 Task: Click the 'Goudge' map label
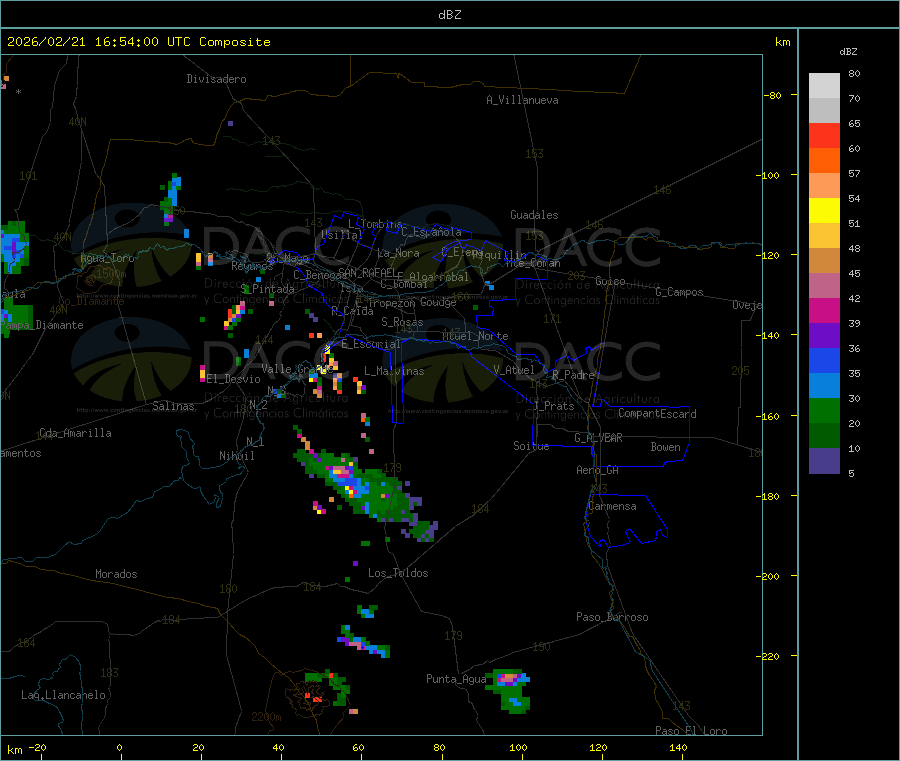tap(438, 302)
